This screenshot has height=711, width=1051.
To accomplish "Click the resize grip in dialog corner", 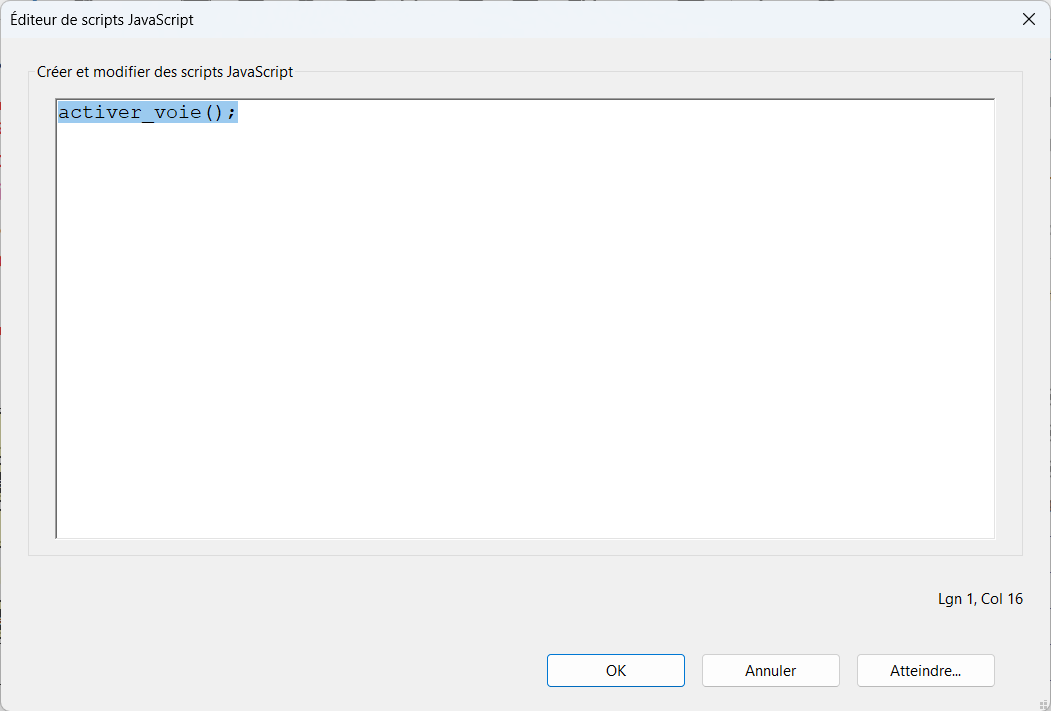I will [x=1043, y=703].
